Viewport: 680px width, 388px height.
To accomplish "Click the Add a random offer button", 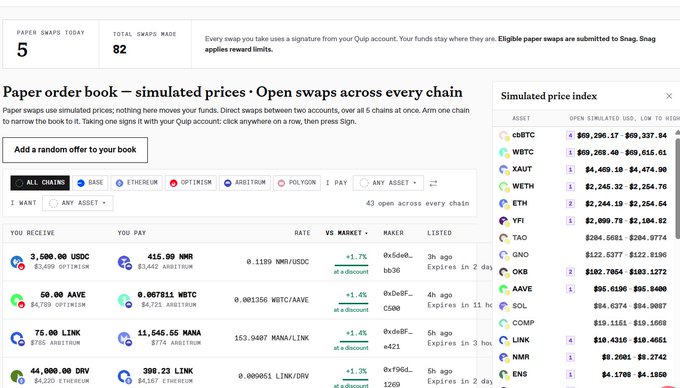I will (x=75, y=150).
